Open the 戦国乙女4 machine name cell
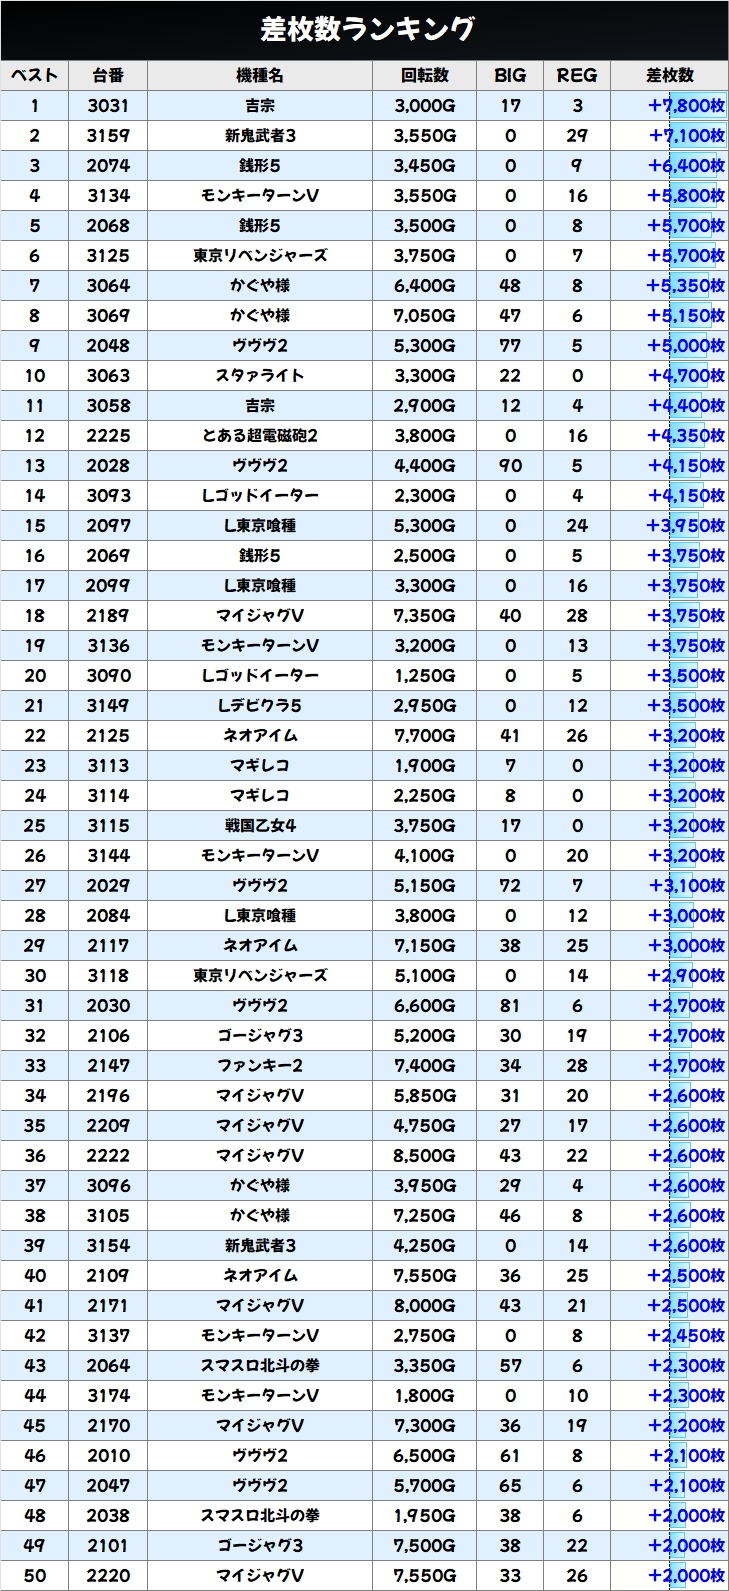The image size is (729, 1591). point(260,826)
